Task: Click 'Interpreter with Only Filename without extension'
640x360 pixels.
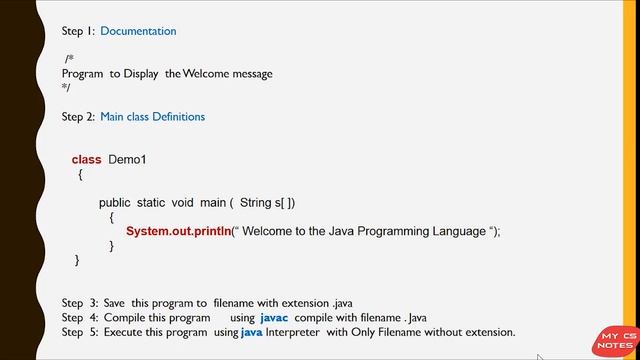Action: coord(391,332)
